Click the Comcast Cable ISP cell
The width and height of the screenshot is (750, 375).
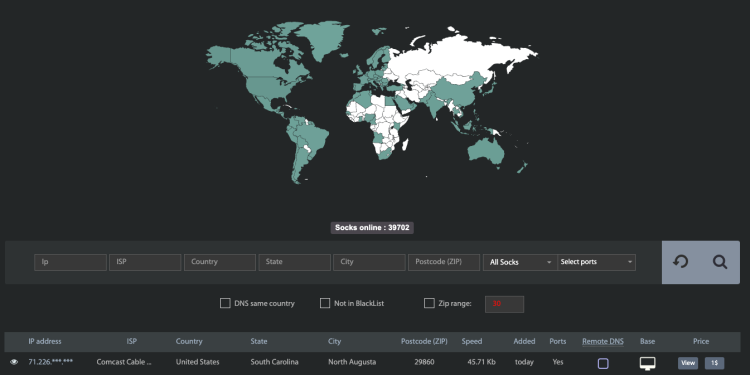(x=124, y=362)
